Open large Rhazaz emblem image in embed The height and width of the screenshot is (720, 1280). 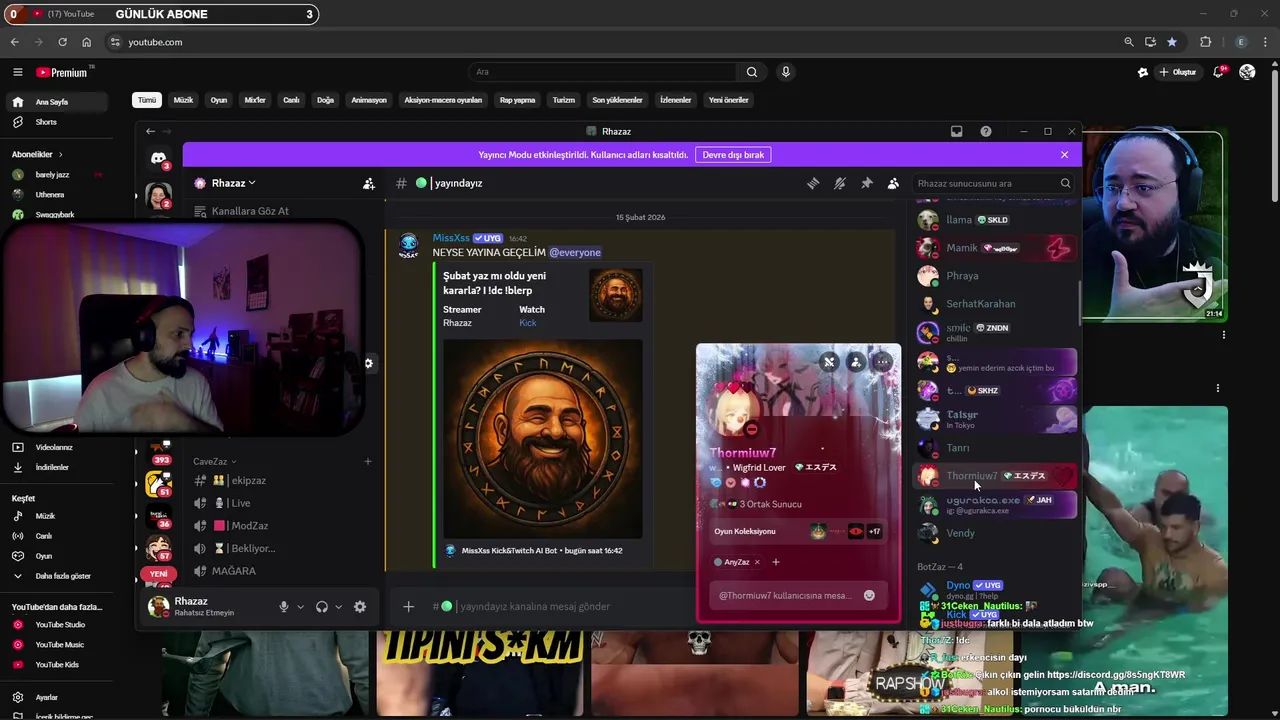click(543, 438)
